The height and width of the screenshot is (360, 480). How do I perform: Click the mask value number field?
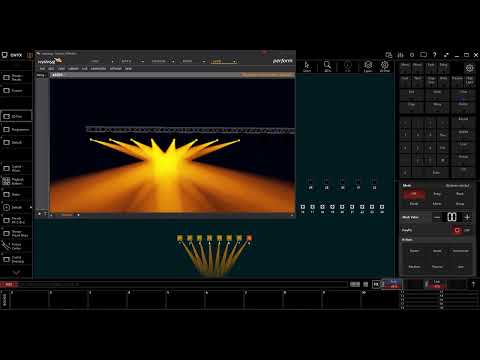click(x=452, y=217)
